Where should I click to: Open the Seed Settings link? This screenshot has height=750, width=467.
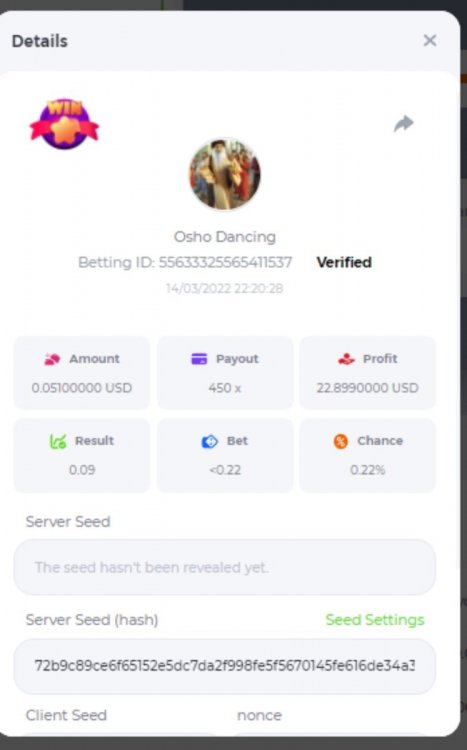(375, 620)
